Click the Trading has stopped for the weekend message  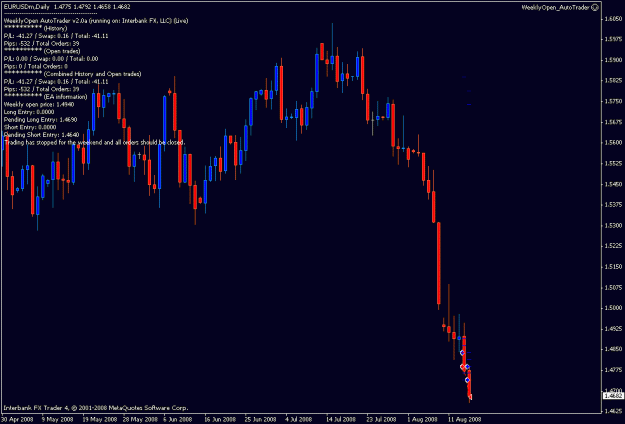tap(94, 142)
